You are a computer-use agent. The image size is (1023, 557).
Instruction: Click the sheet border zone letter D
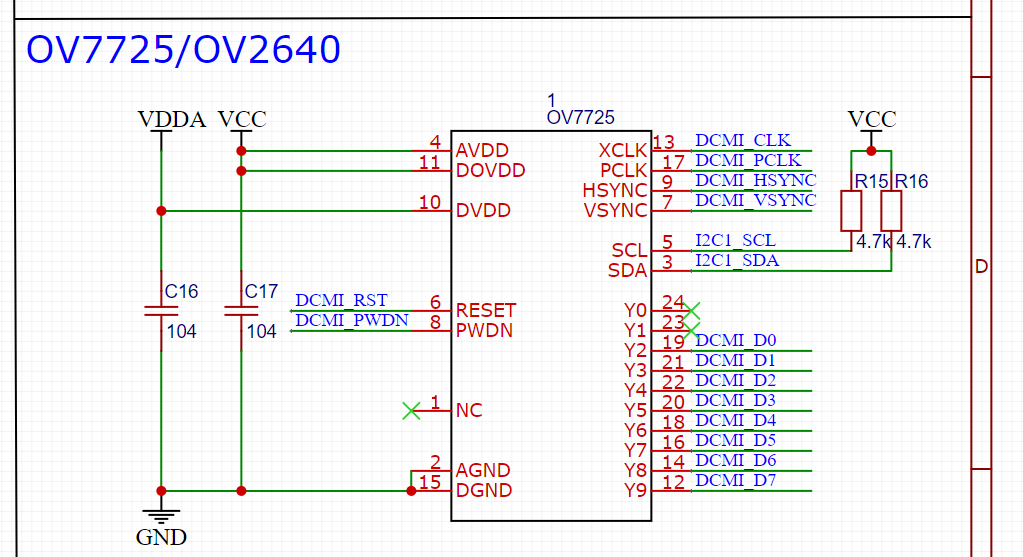coord(981,267)
